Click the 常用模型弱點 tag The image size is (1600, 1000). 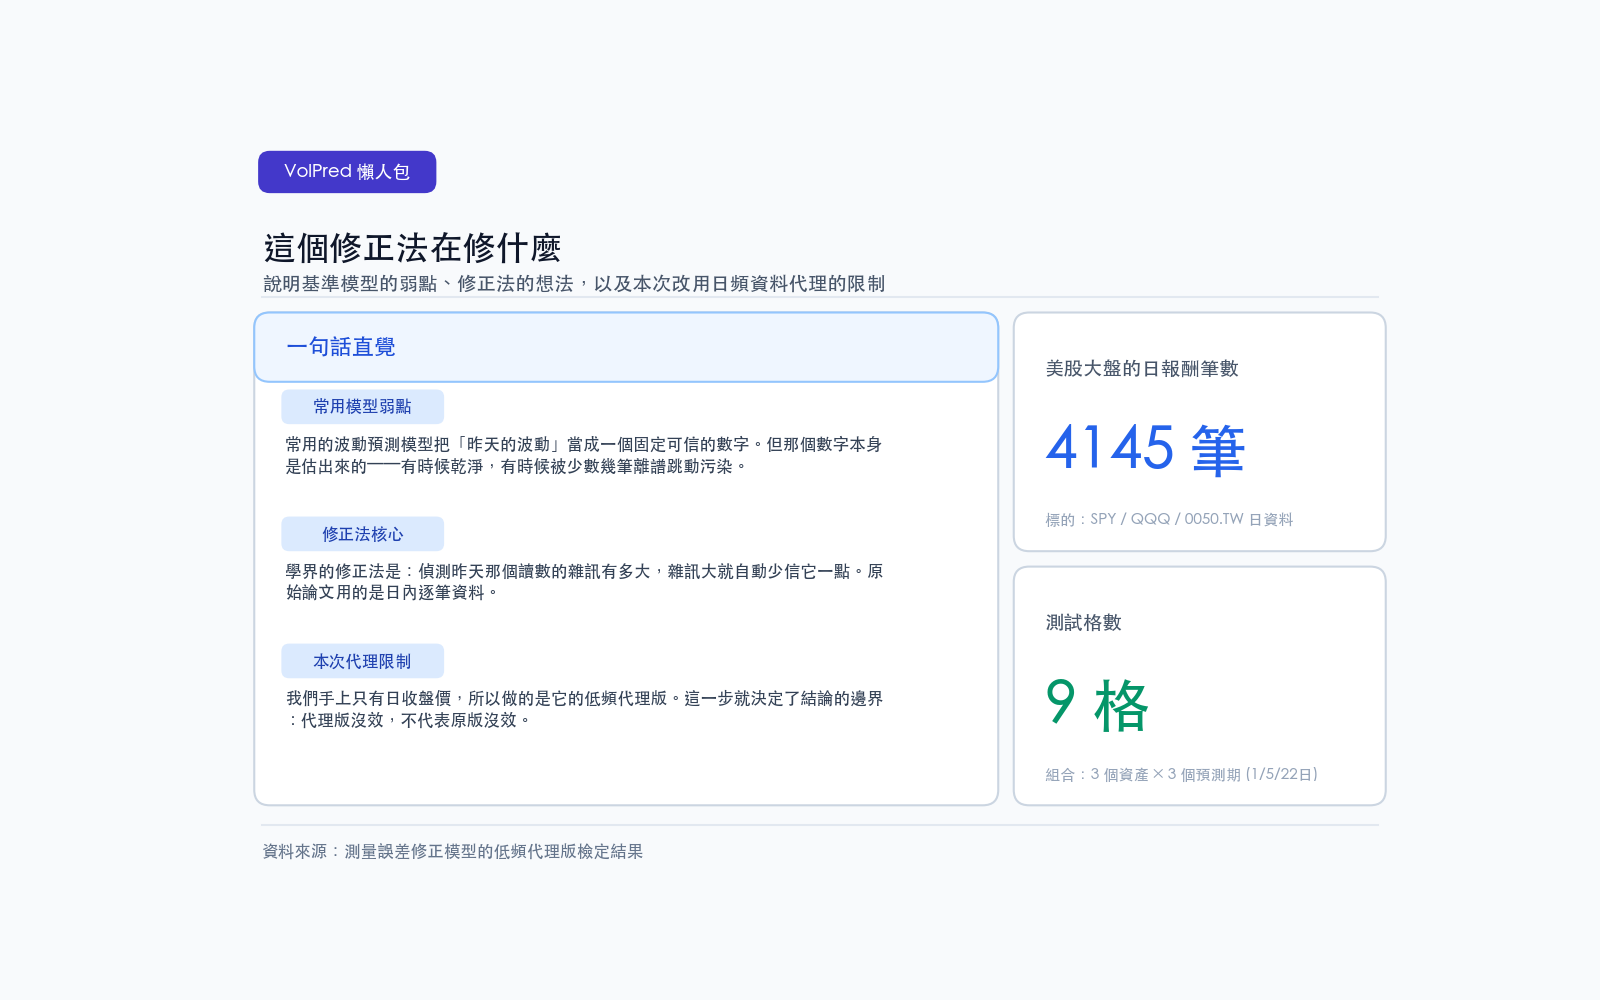tap(362, 407)
